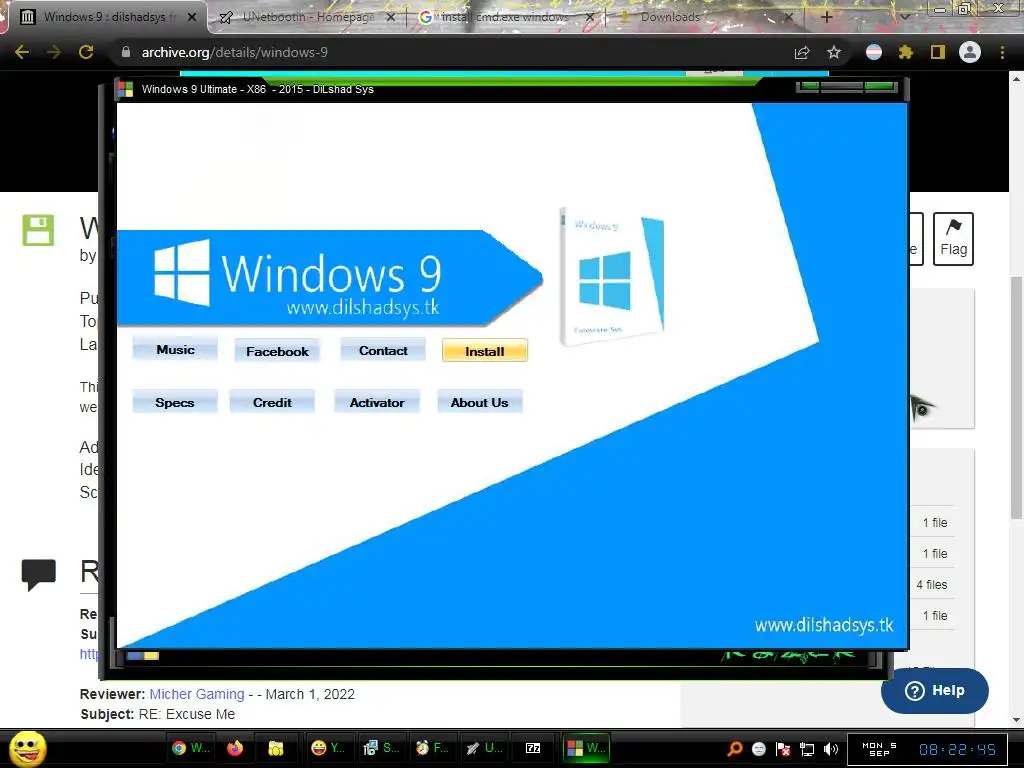Click the reviews speech bubble icon

[x=39, y=575]
